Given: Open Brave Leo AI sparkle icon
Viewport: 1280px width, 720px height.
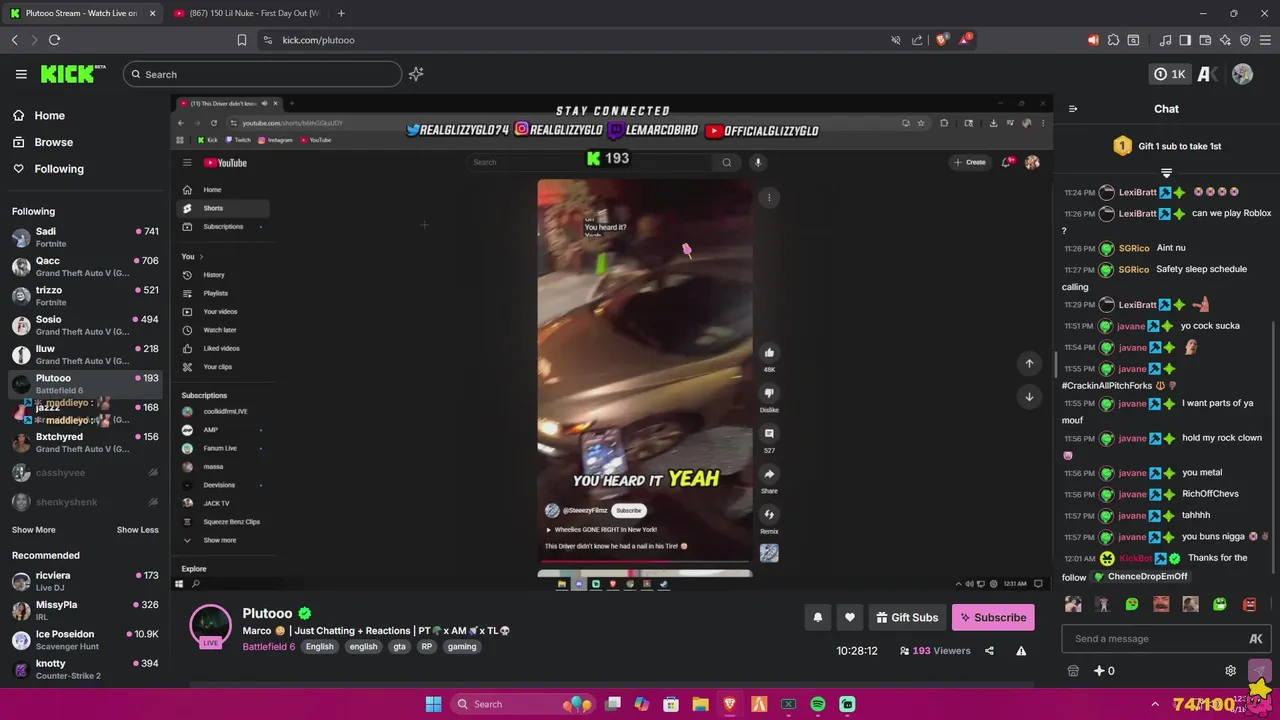Looking at the screenshot, I should coord(1225,40).
